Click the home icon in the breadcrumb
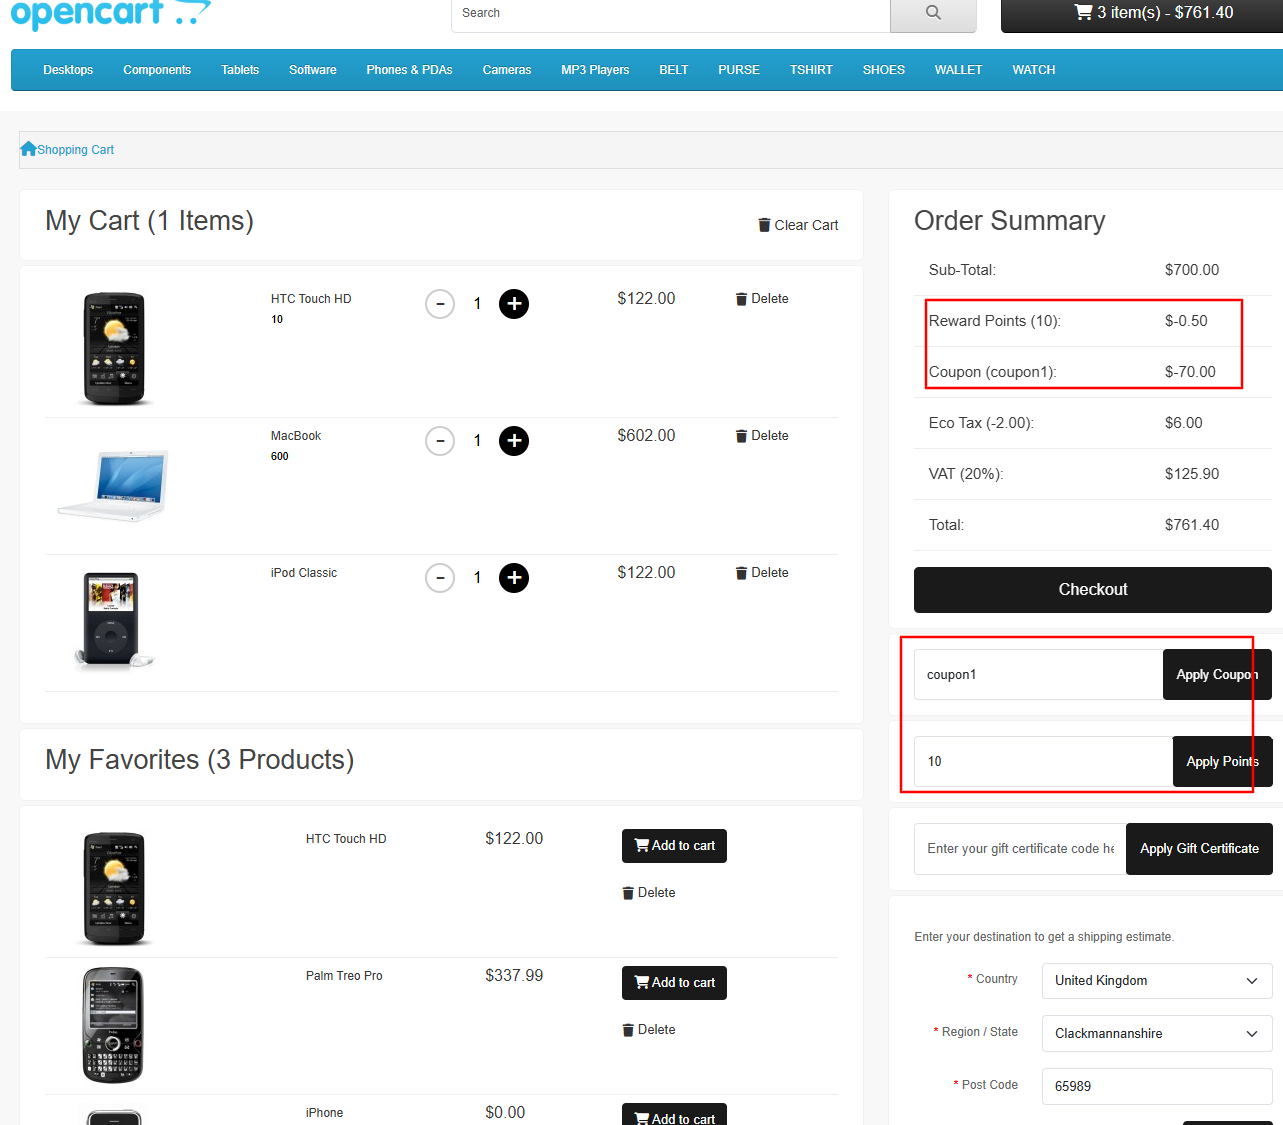 (x=28, y=149)
